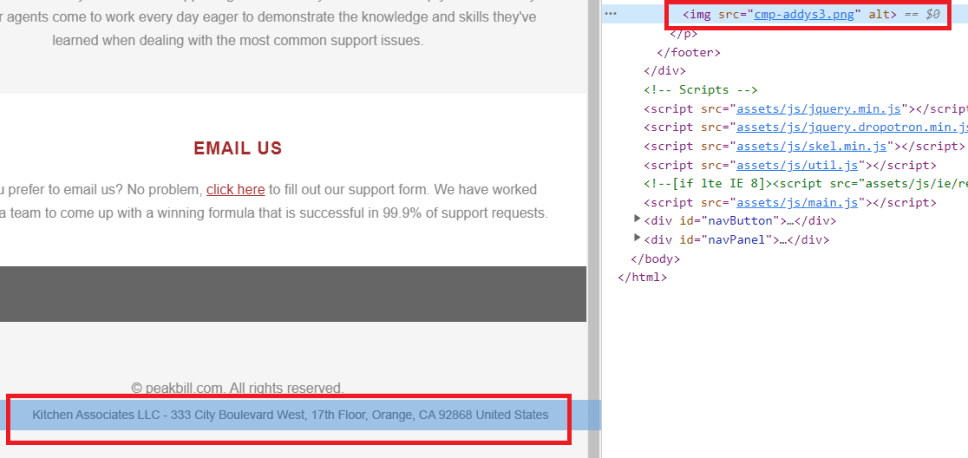Select the Scripts comment line

[x=700, y=90]
